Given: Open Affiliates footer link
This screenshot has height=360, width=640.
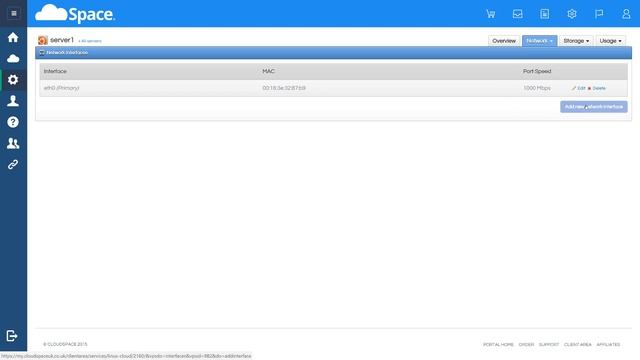Looking at the screenshot, I should [608, 344].
